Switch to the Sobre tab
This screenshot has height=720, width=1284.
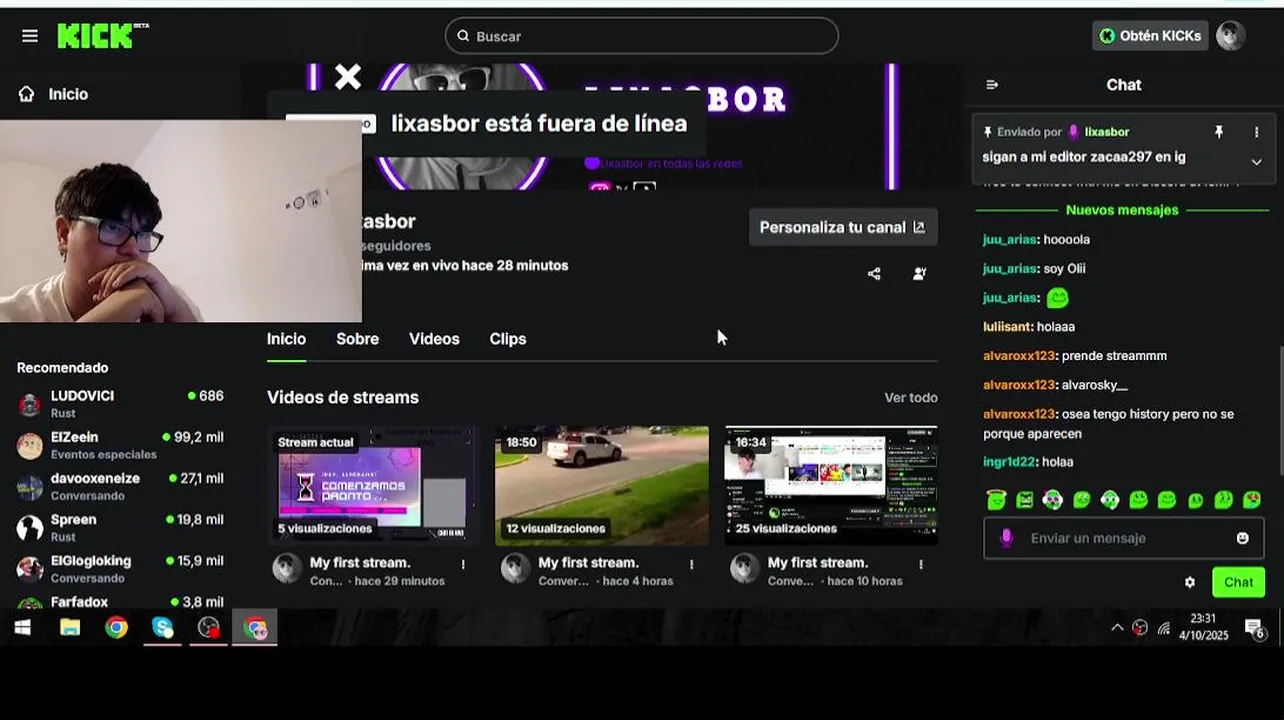coord(357,339)
